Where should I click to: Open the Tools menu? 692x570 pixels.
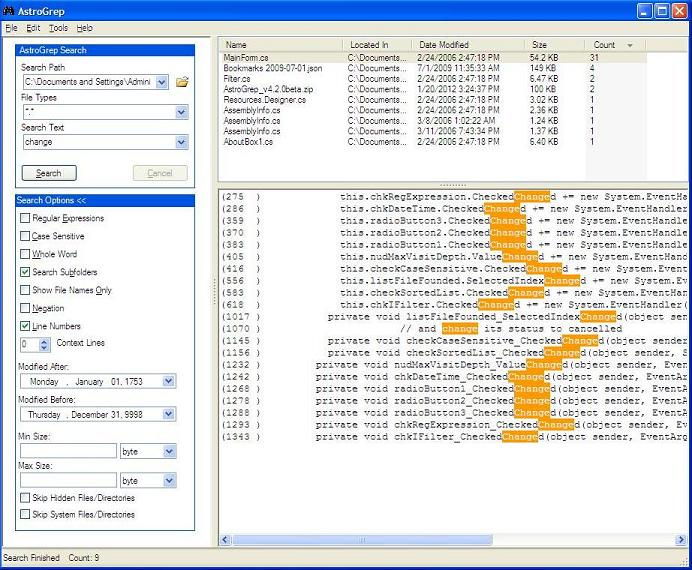tap(58, 28)
